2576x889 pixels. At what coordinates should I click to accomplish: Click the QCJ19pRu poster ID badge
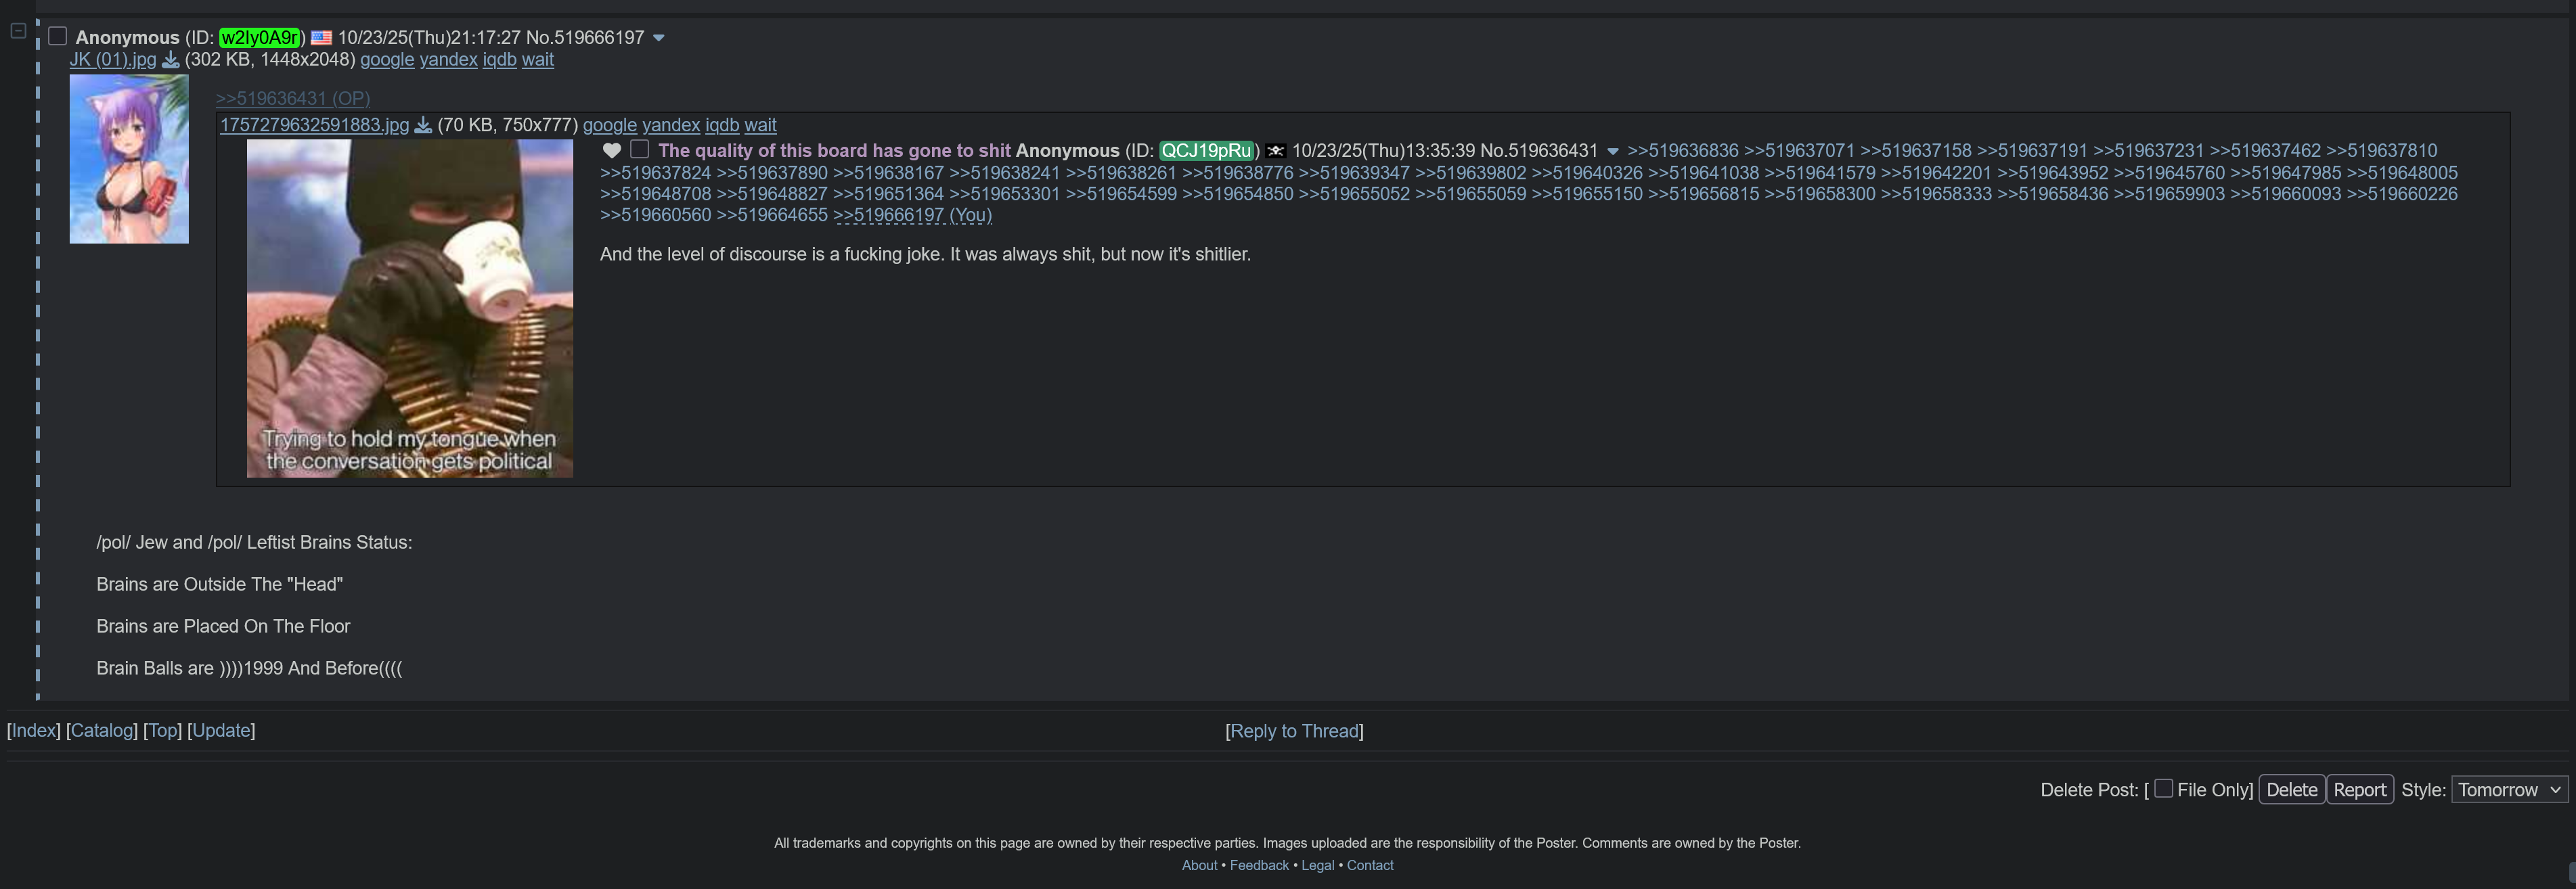tap(1206, 151)
